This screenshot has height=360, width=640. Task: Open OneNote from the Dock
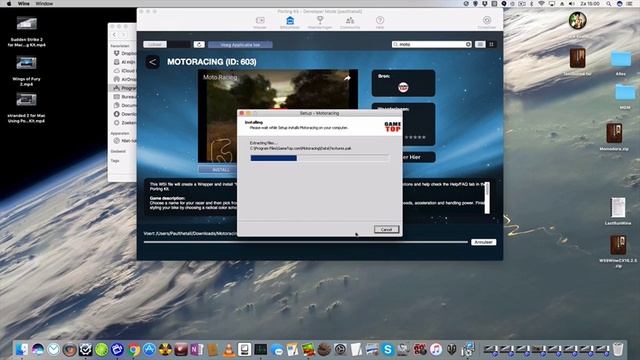[197, 349]
